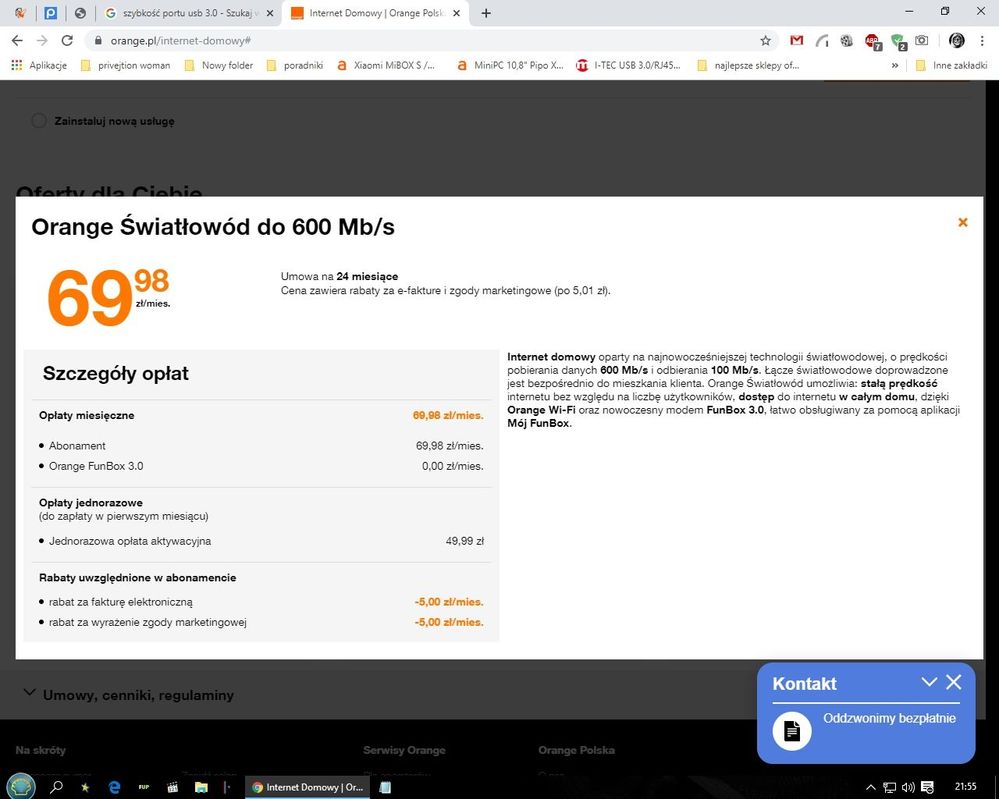Open the poradniki bookmark folder
This screenshot has height=799, width=999.
tap(295, 65)
